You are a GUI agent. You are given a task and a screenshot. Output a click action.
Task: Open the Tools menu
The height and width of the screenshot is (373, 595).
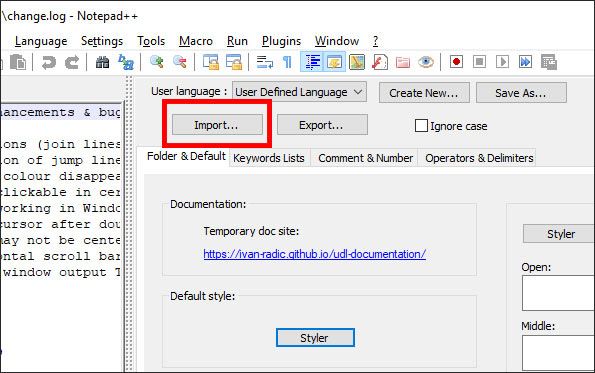[151, 41]
